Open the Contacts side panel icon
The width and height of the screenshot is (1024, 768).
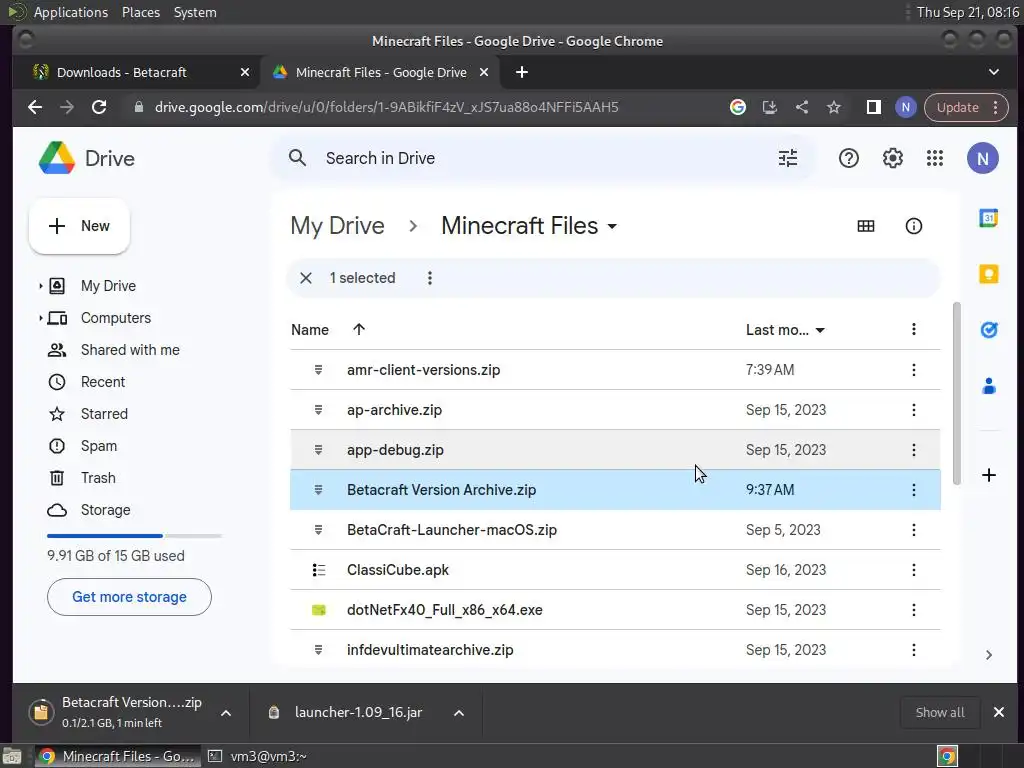(989, 386)
